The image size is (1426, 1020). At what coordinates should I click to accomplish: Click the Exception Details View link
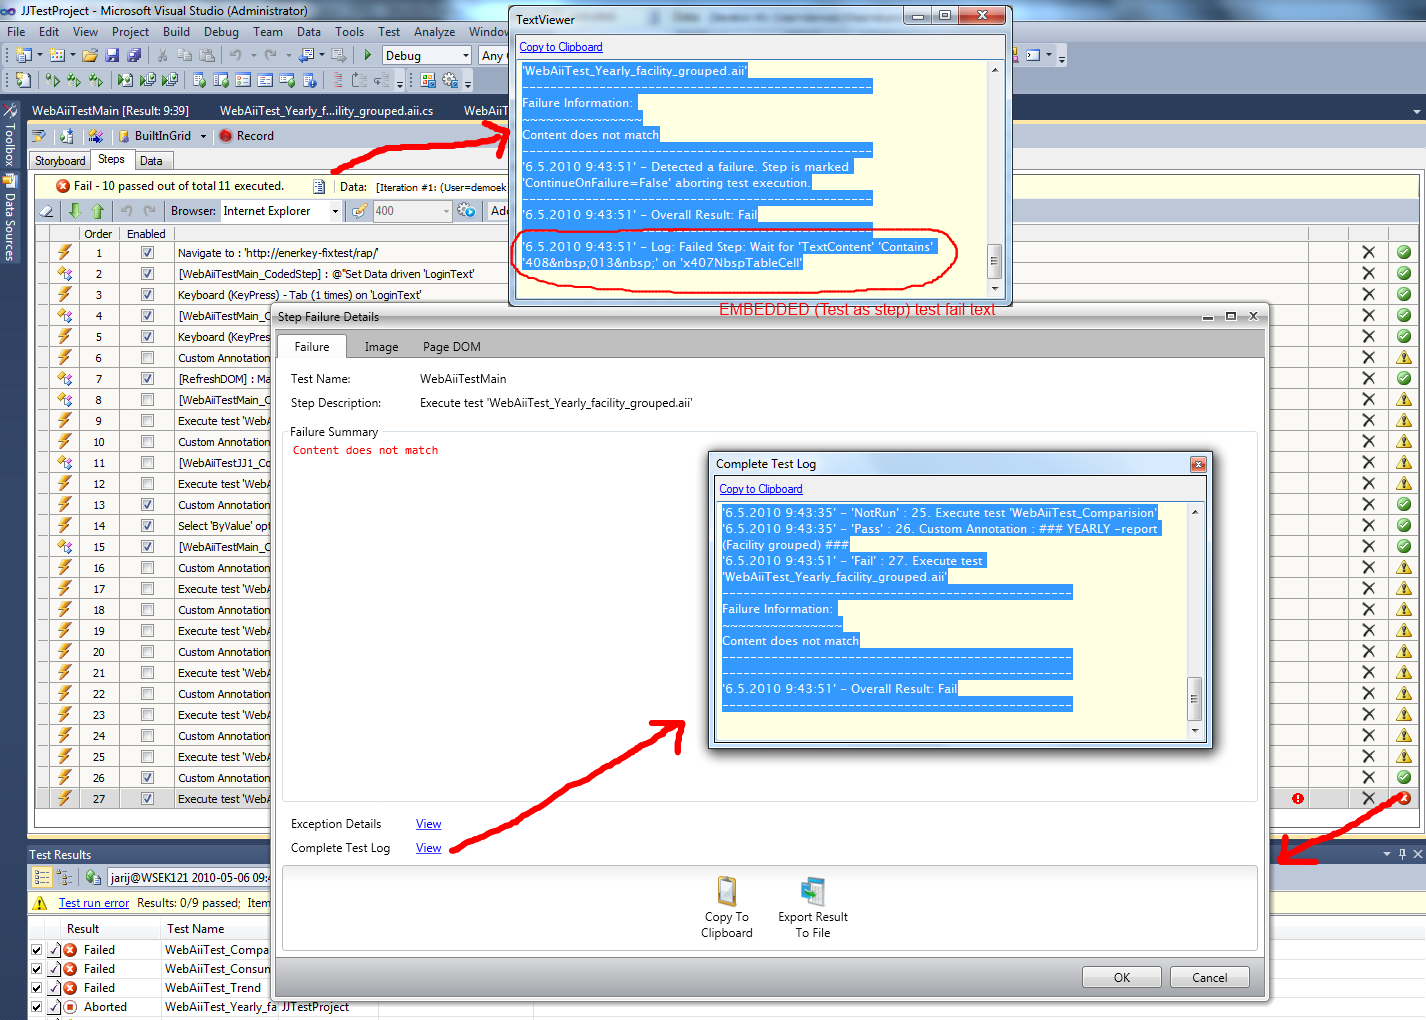429,824
